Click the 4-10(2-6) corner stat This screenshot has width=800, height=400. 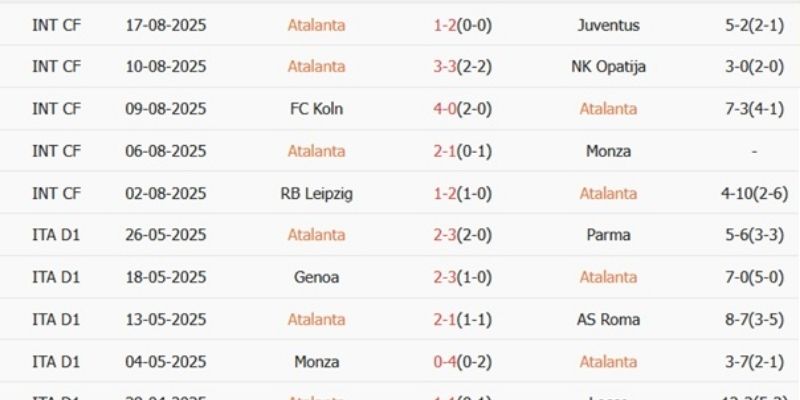click(x=753, y=193)
